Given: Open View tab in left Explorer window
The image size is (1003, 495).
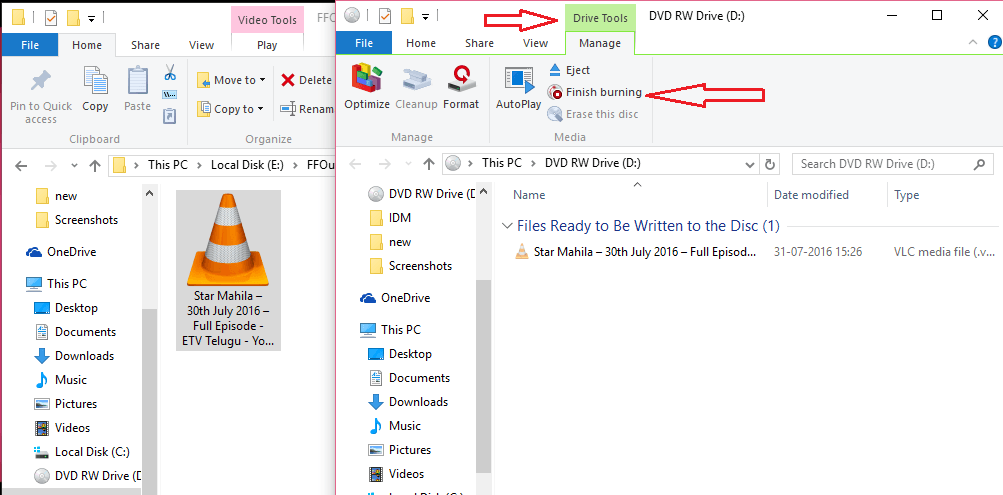Looking at the screenshot, I should 201,45.
